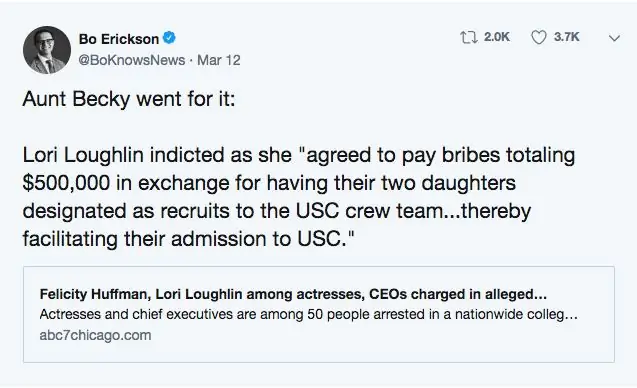View the 2.0K retweet count

click(496, 37)
